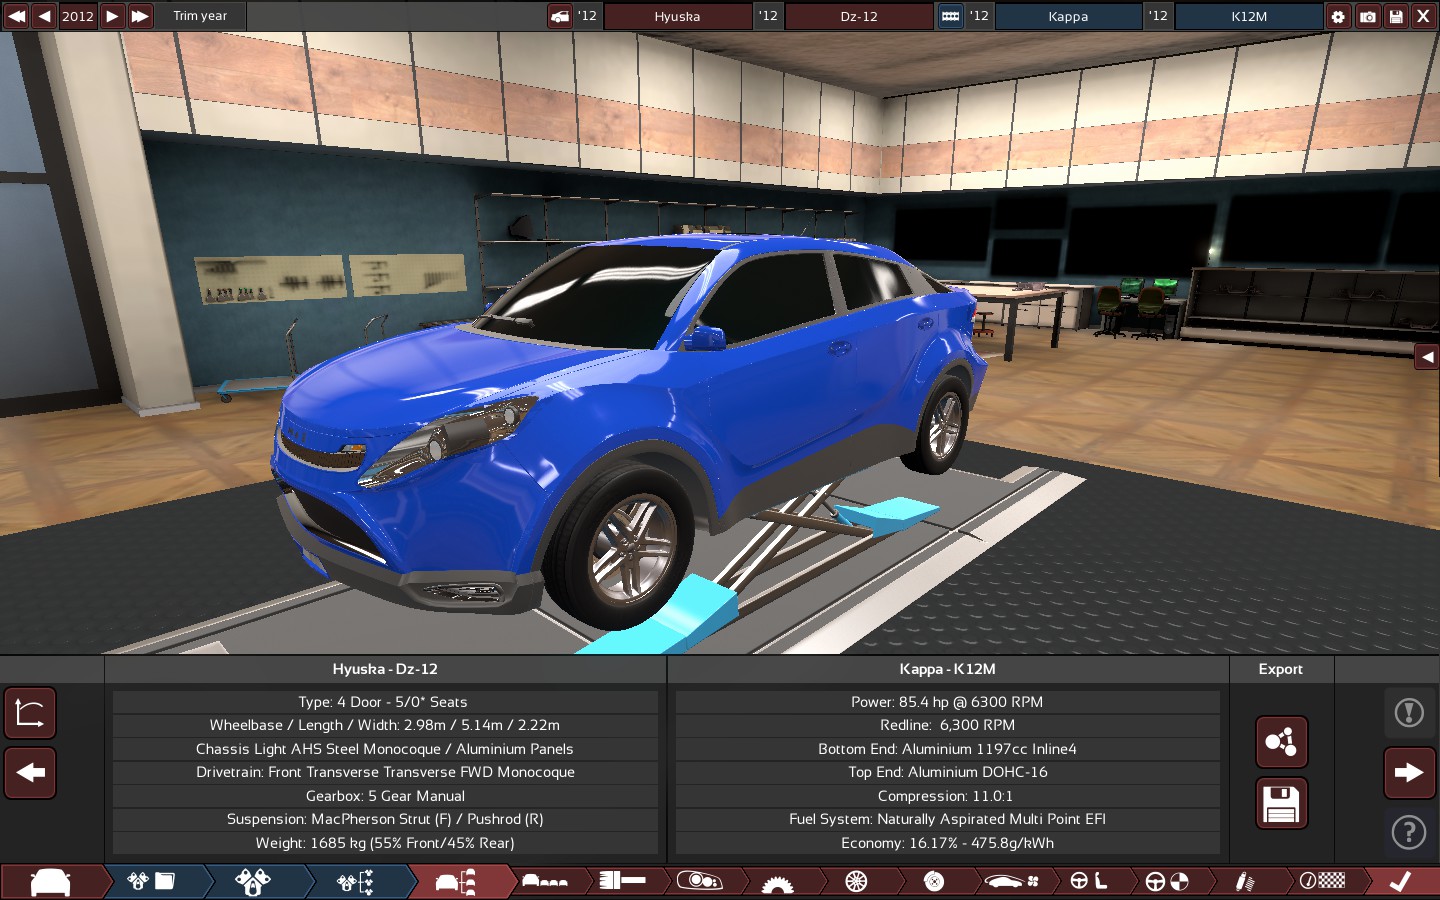Click the Chassis Light AHS Steel Monocoque row
The image size is (1440, 900).
tap(385, 749)
